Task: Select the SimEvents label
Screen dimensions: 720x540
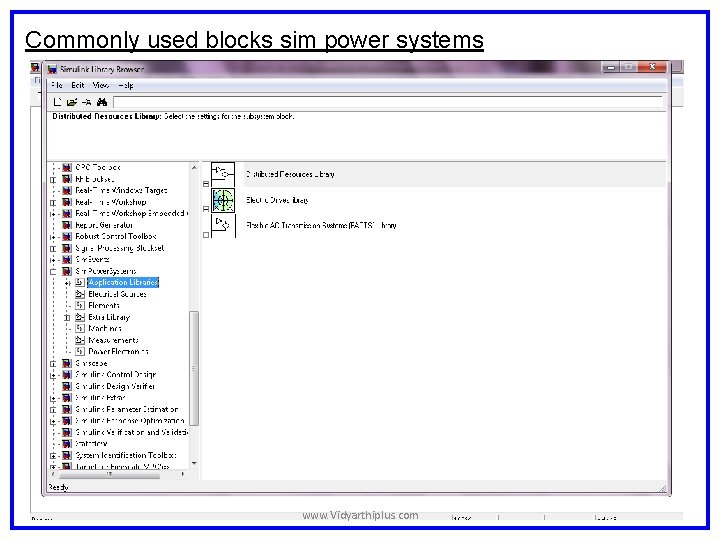Action: coord(92,259)
